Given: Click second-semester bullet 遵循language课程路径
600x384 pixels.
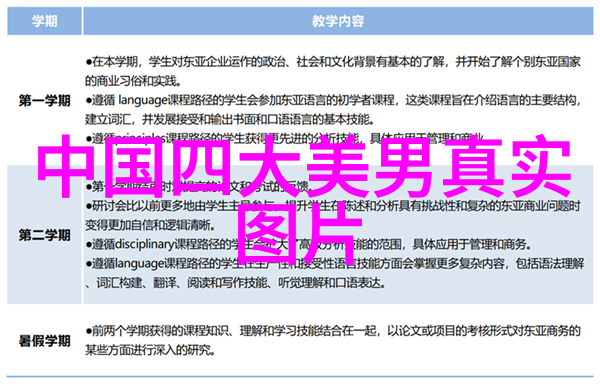Looking at the screenshot, I should (335, 263).
